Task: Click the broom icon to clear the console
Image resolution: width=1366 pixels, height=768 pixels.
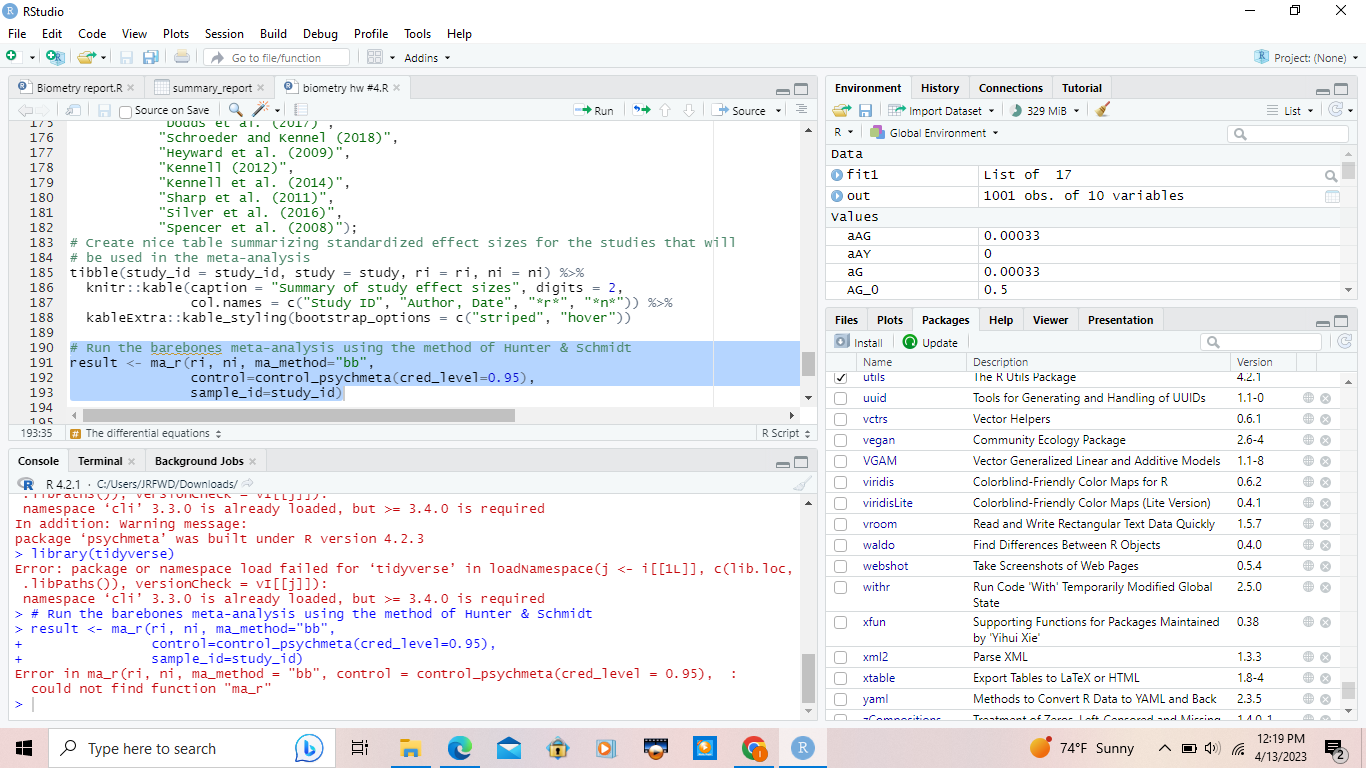Action: point(802,484)
